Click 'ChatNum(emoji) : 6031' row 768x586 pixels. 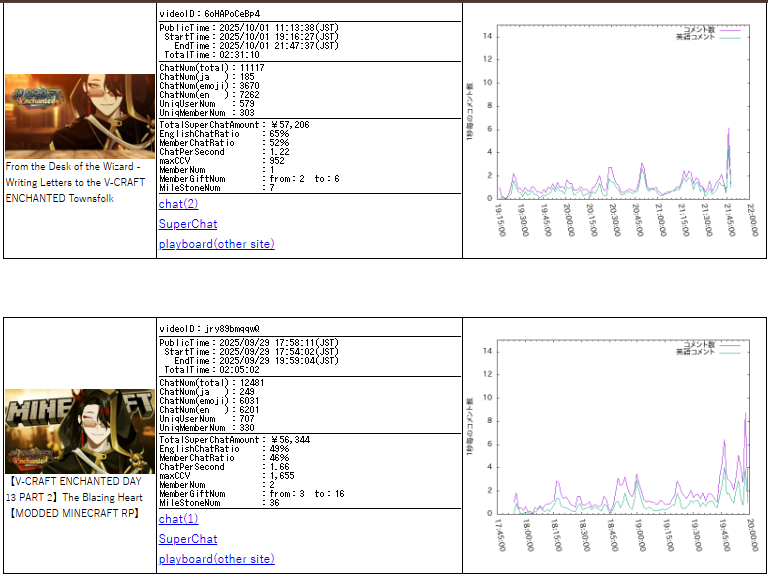[209, 401]
